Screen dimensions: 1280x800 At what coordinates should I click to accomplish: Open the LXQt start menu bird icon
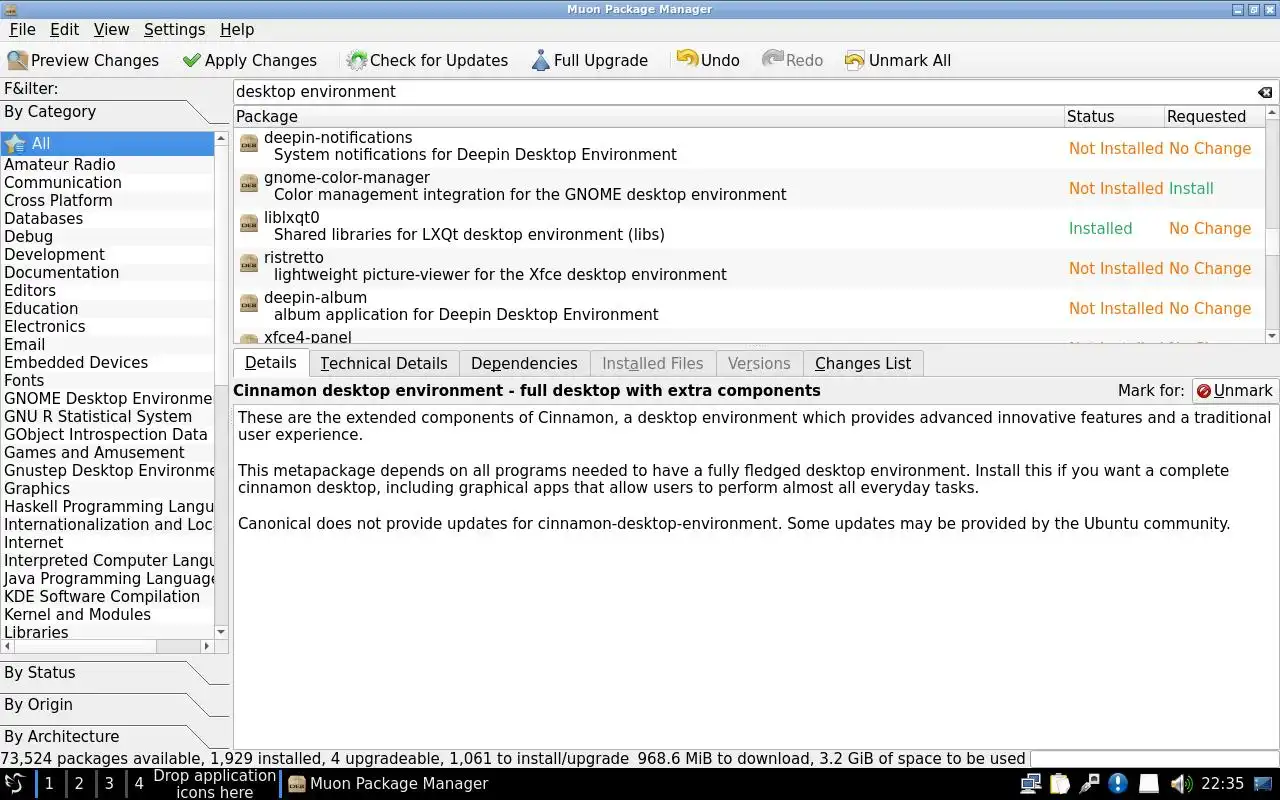coord(15,783)
